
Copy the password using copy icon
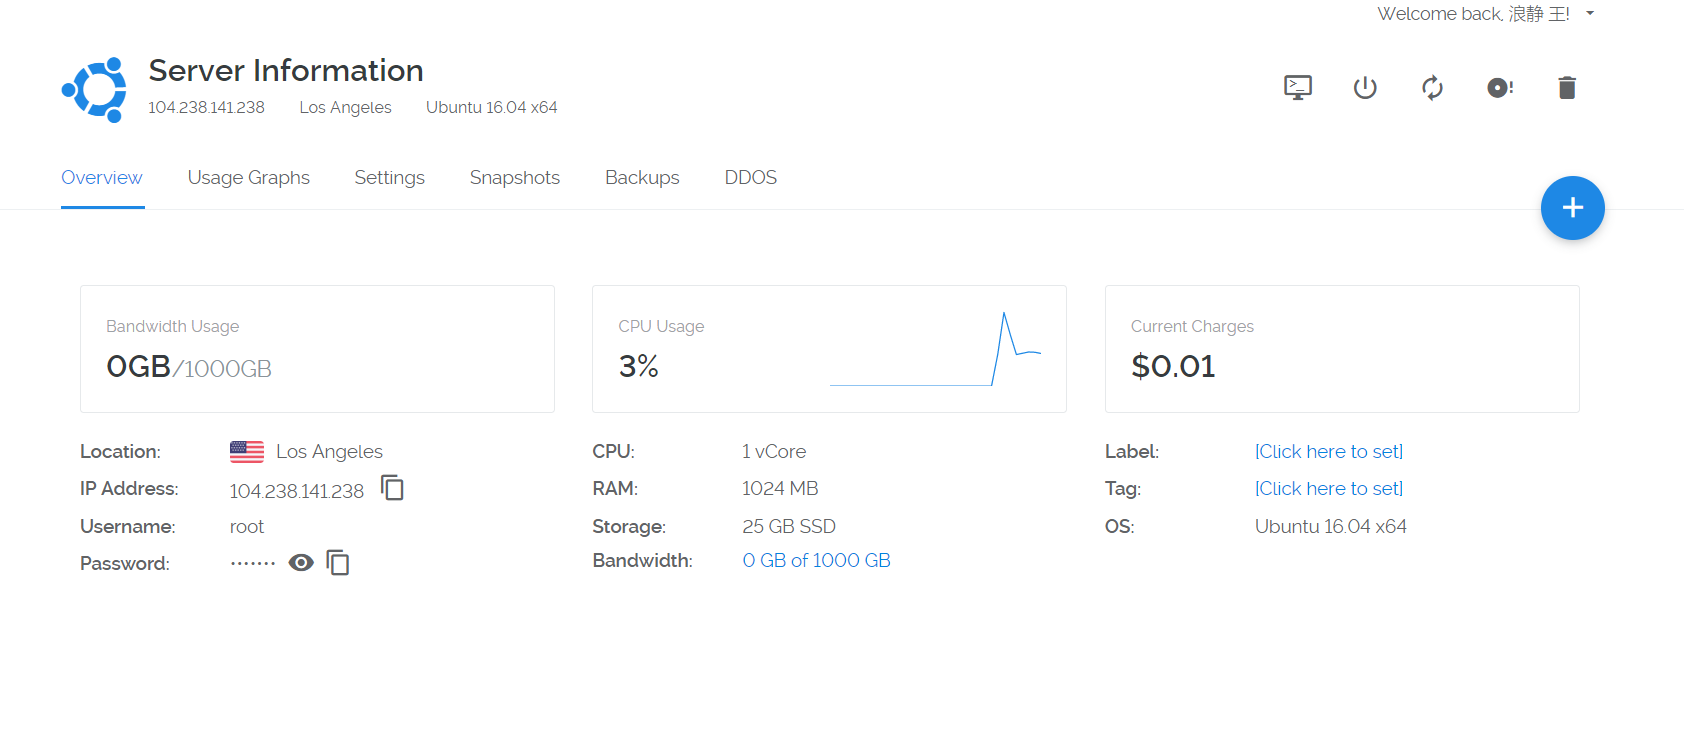click(338, 563)
